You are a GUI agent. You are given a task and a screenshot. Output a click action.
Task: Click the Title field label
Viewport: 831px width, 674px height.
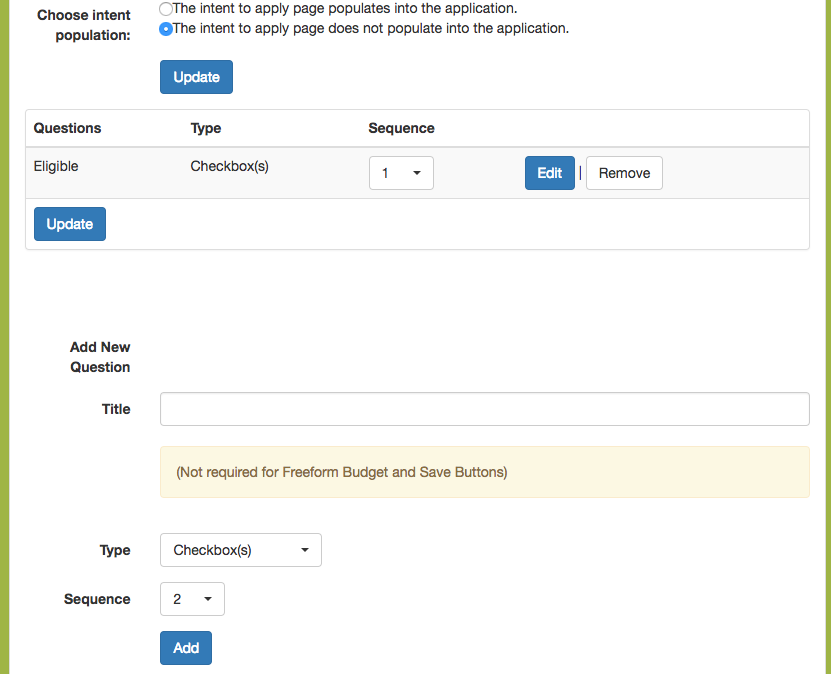click(x=116, y=409)
